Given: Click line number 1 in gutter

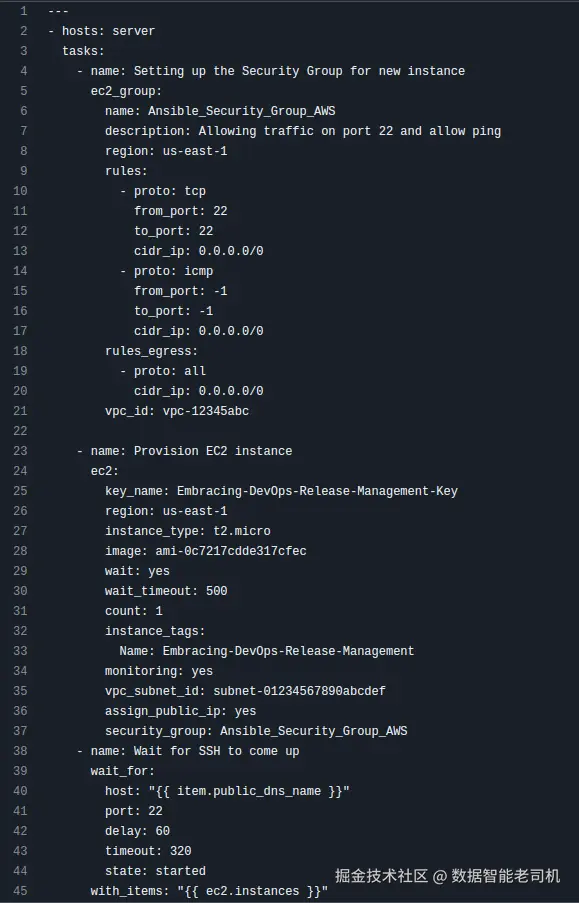Looking at the screenshot, I should click(x=24, y=11).
